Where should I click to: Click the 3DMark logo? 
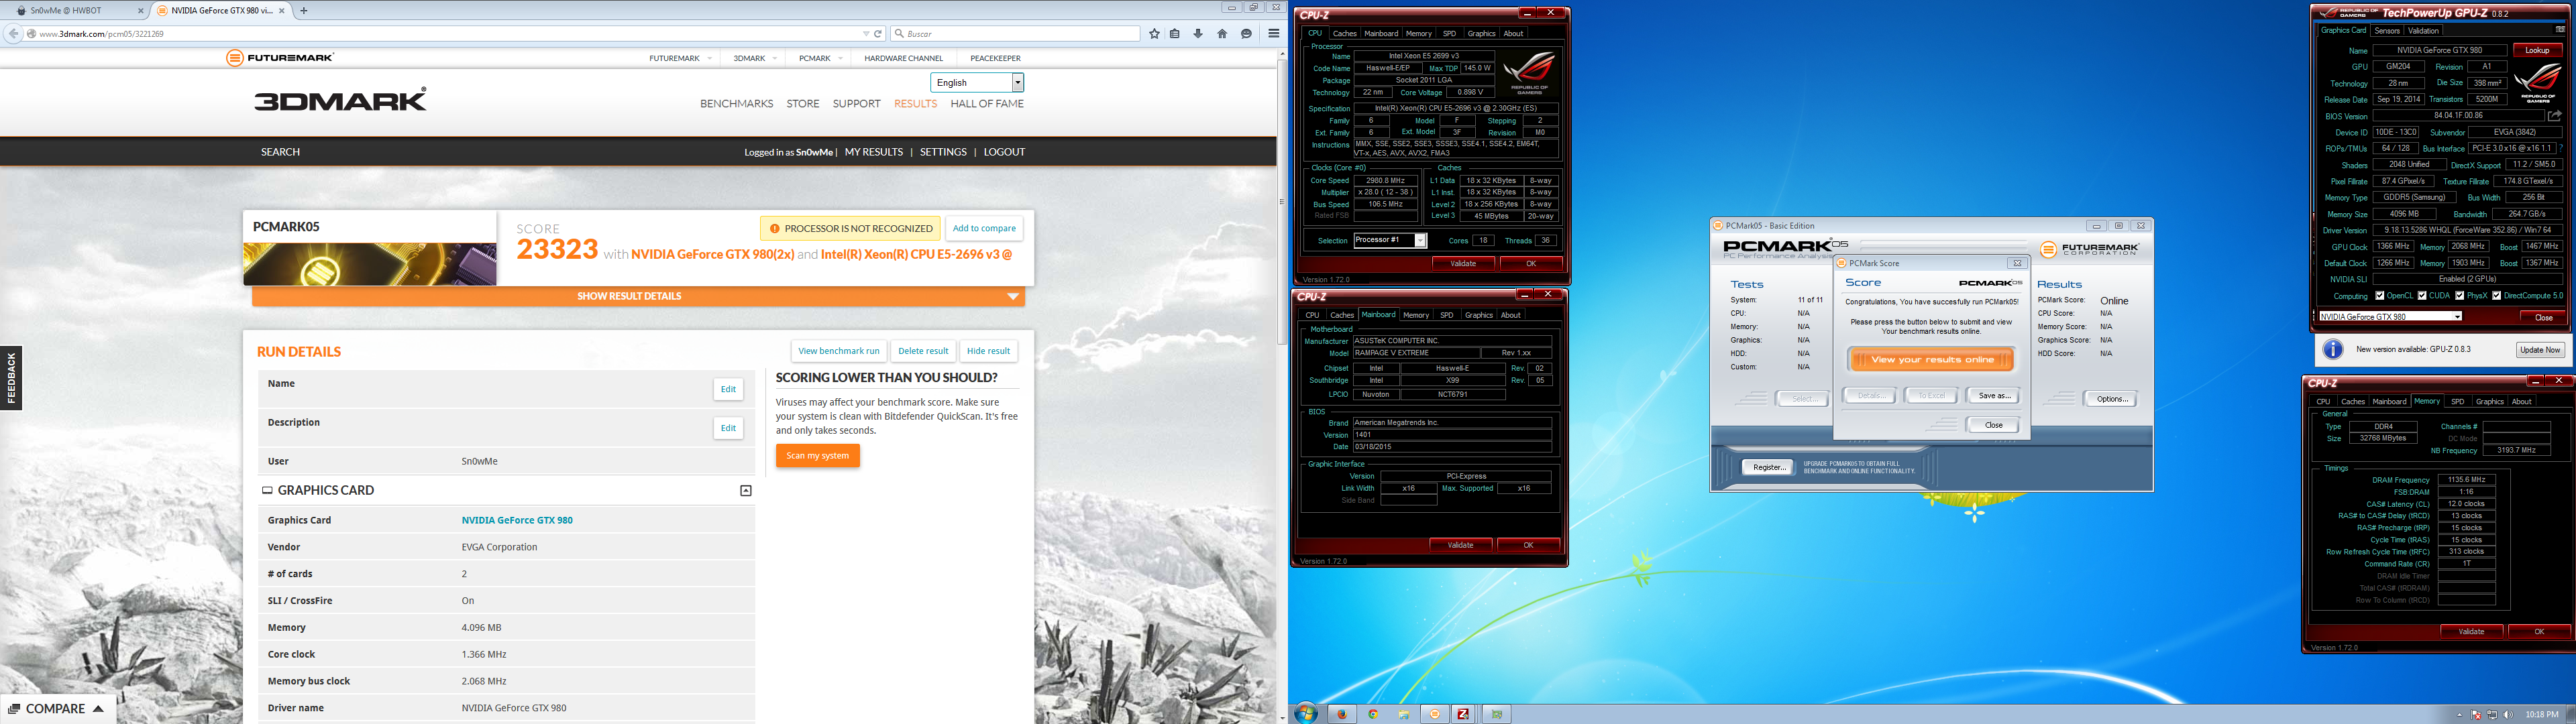pyautogui.click(x=340, y=99)
